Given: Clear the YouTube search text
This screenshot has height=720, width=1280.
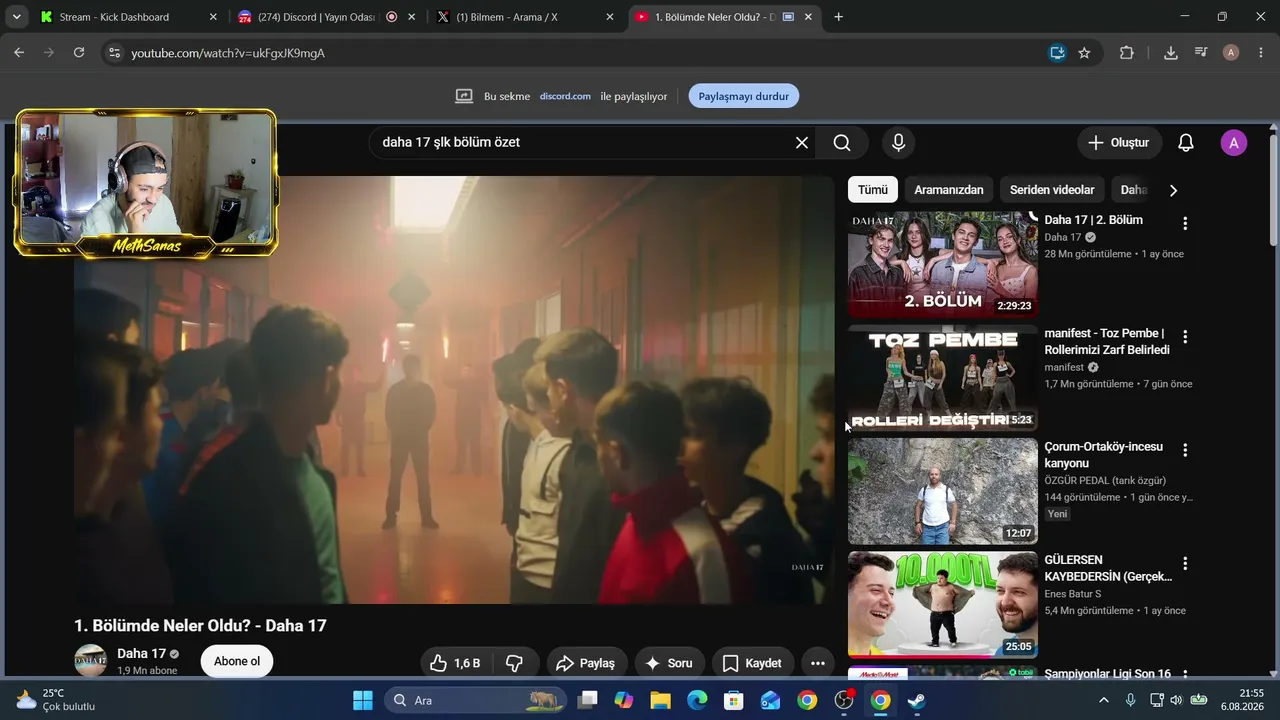Looking at the screenshot, I should point(802,142).
